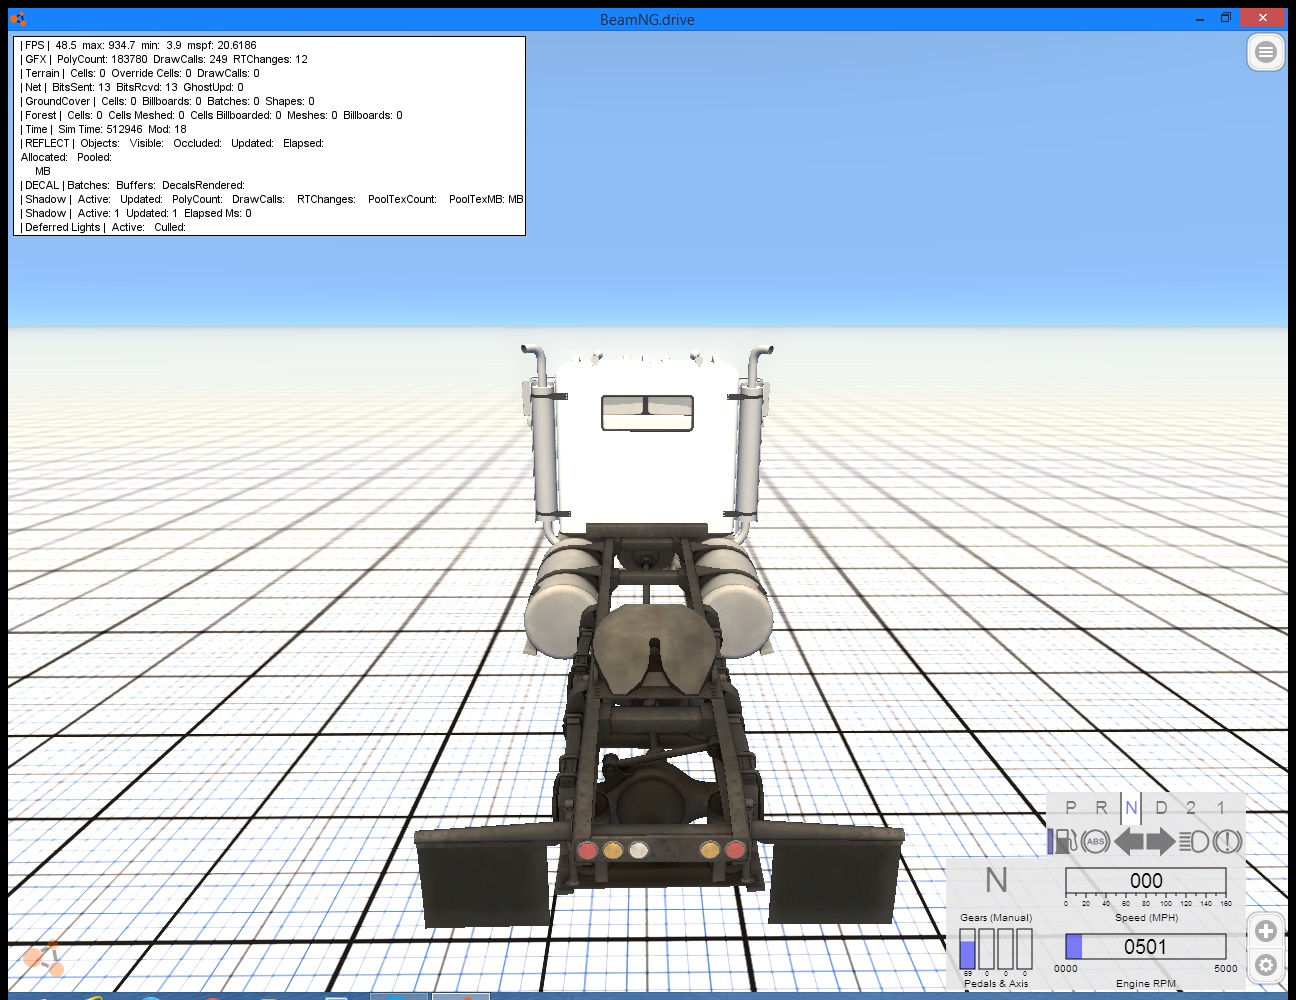Close the BeamNG.drive window
Image resolution: width=1296 pixels, height=1000 pixels.
(1263, 18)
